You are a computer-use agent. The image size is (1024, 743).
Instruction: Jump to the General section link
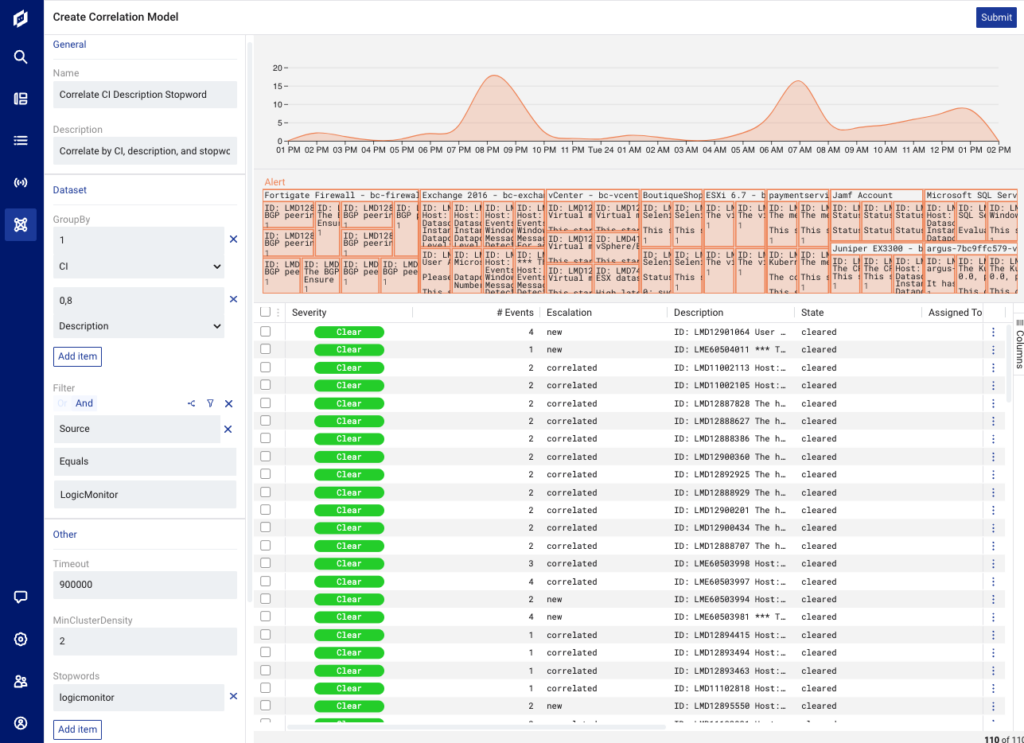point(69,44)
